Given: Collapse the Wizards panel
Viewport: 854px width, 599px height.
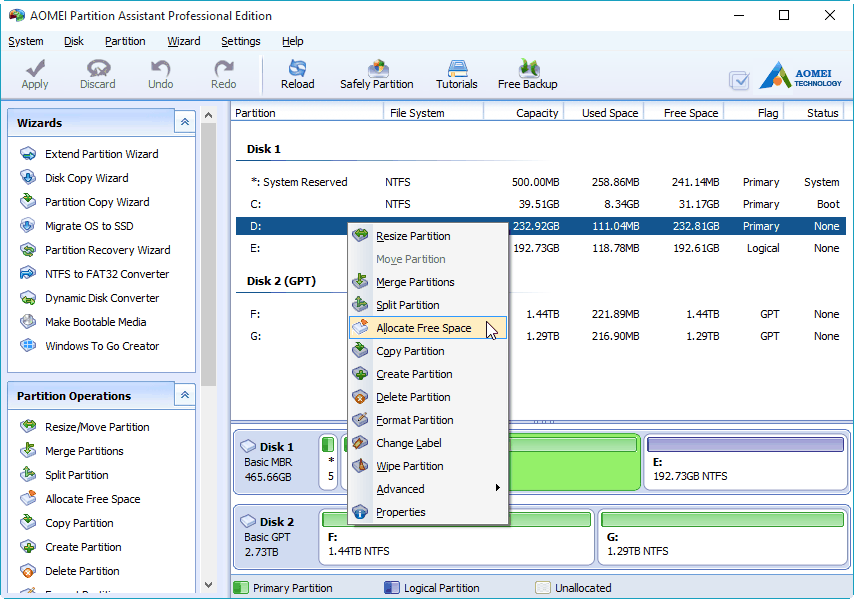Looking at the screenshot, I should [x=184, y=122].
